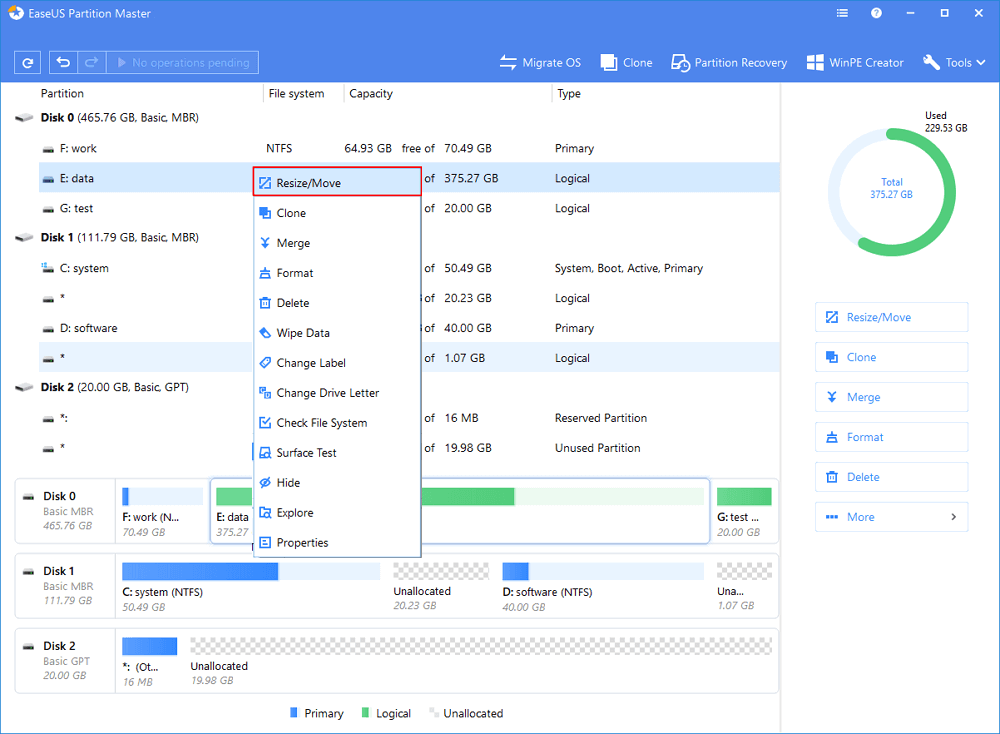
Task: Select the 20.23 GB Unallocated block on Disk 1
Action: 441,587
